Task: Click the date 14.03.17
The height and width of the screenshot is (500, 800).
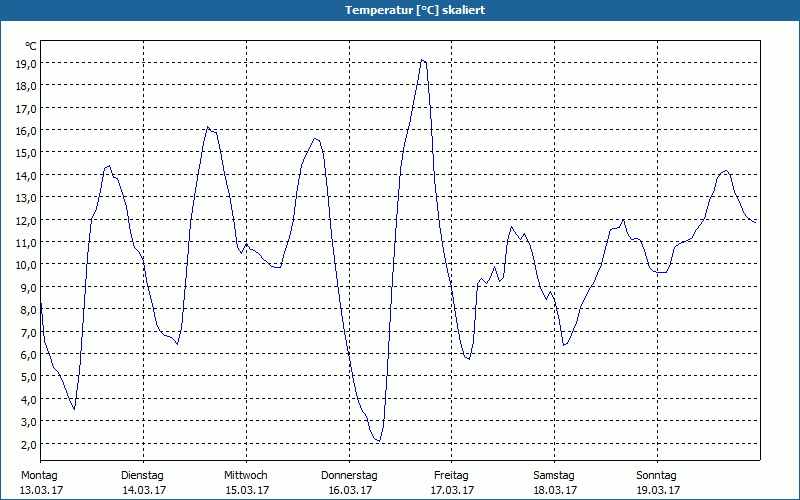Action: [x=144, y=490]
